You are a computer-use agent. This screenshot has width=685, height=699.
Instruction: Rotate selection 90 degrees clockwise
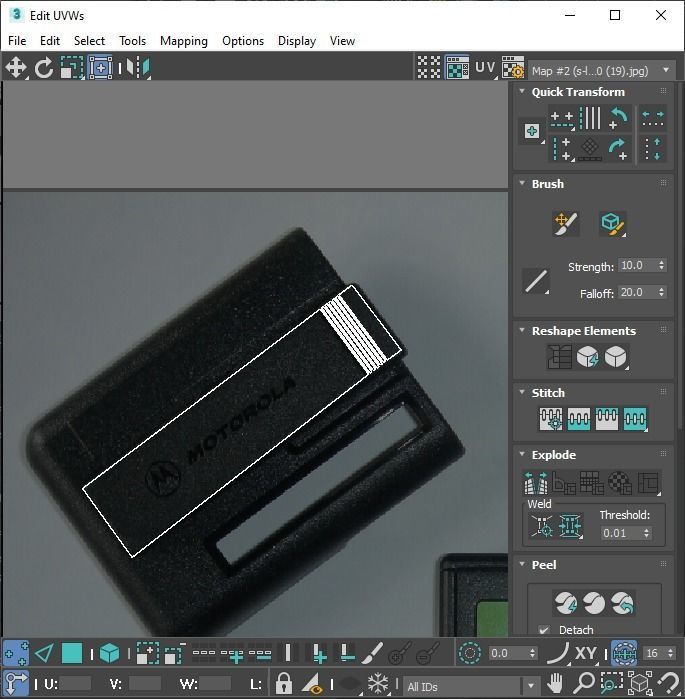click(619, 149)
